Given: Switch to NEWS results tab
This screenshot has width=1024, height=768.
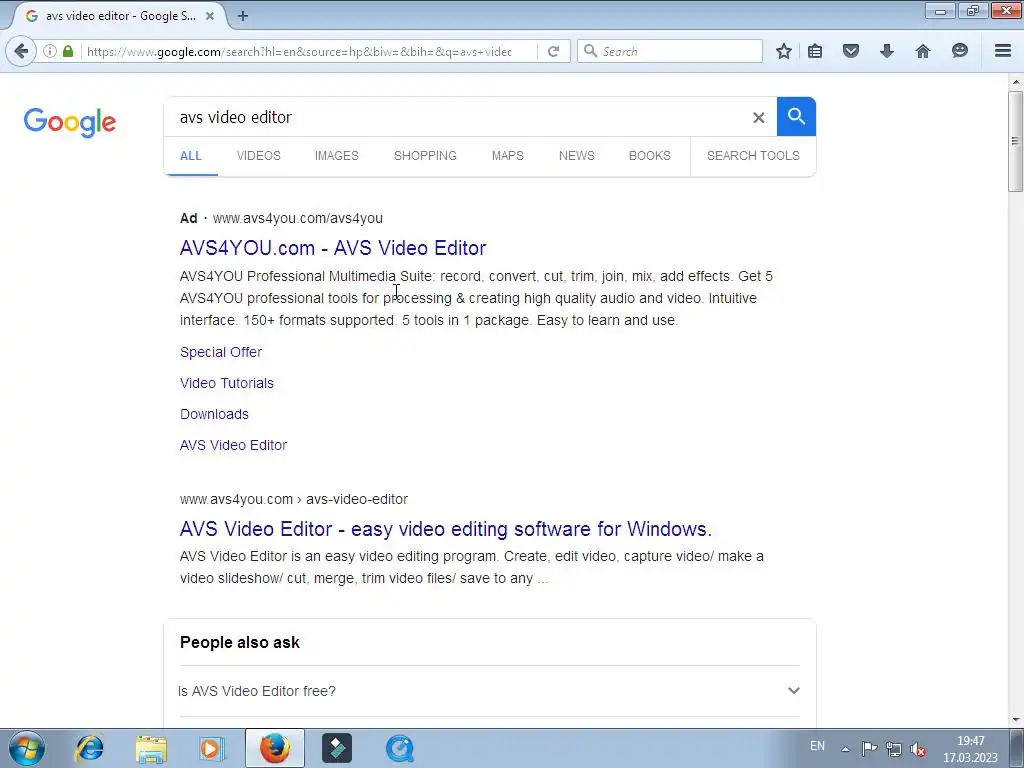Looking at the screenshot, I should [577, 156].
